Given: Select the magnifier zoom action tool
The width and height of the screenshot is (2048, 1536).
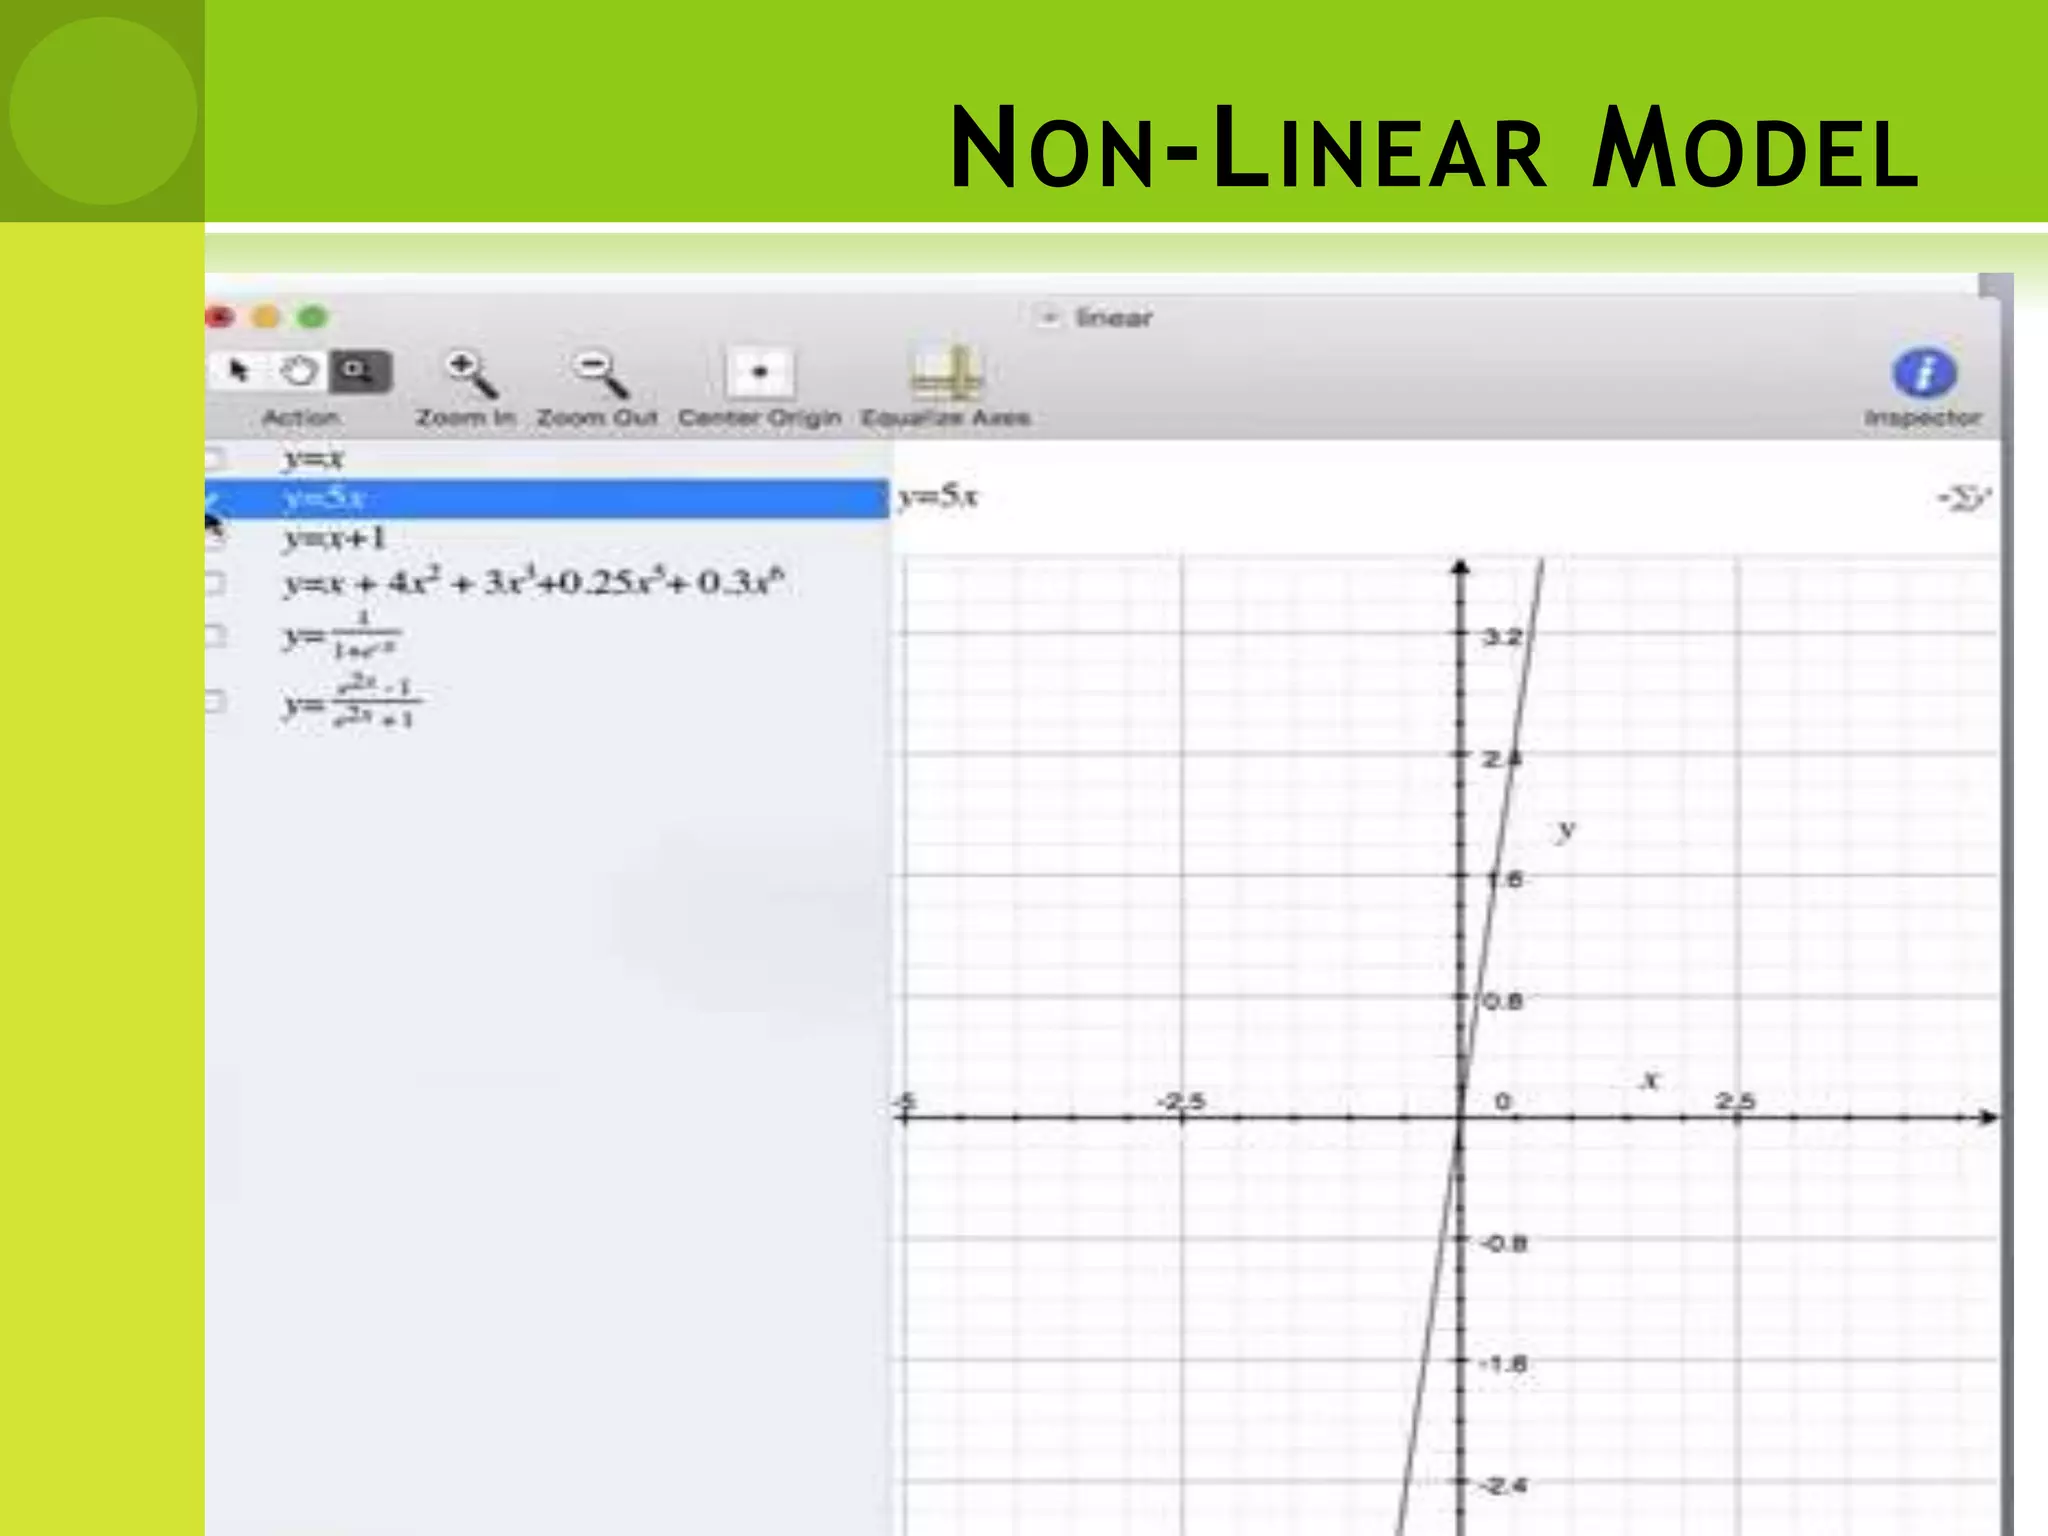Looking at the screenshot, I should click(360, 371).
